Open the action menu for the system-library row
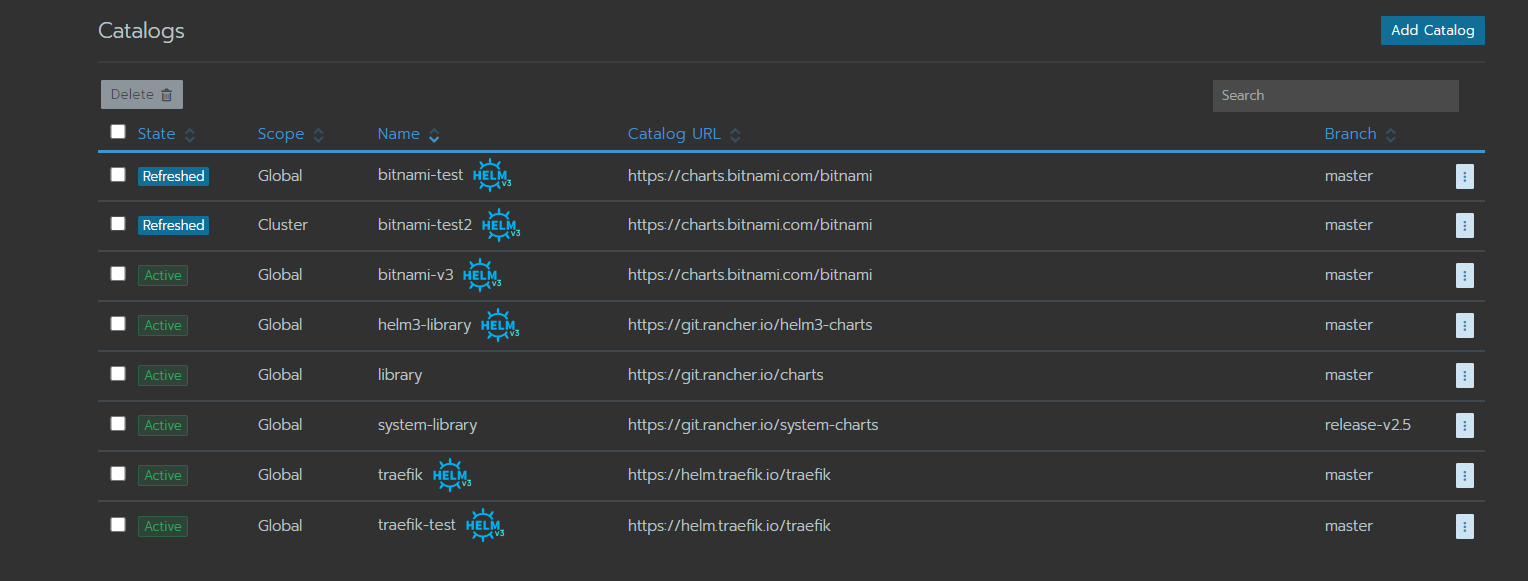 point(1464,425)
